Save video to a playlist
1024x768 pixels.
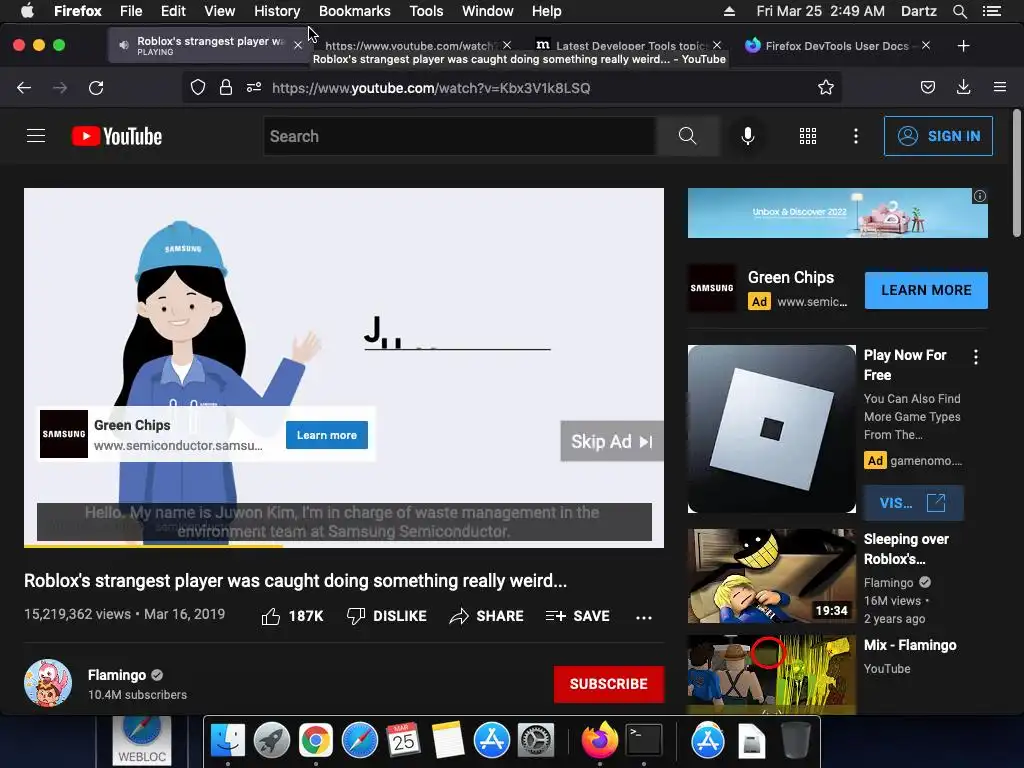(577, 616)
